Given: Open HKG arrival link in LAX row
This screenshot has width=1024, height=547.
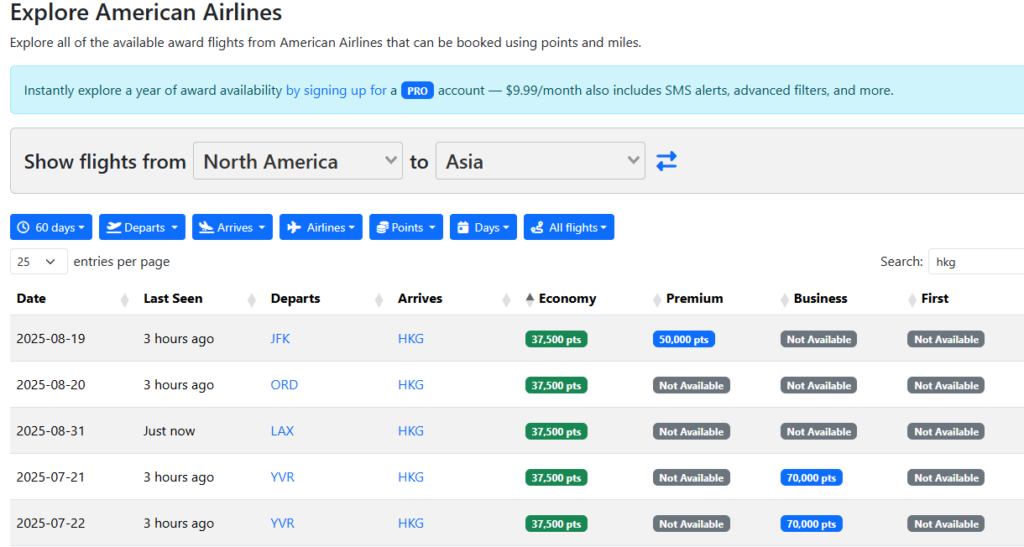Looking at the screenshot, I should (x=411, y=431).
